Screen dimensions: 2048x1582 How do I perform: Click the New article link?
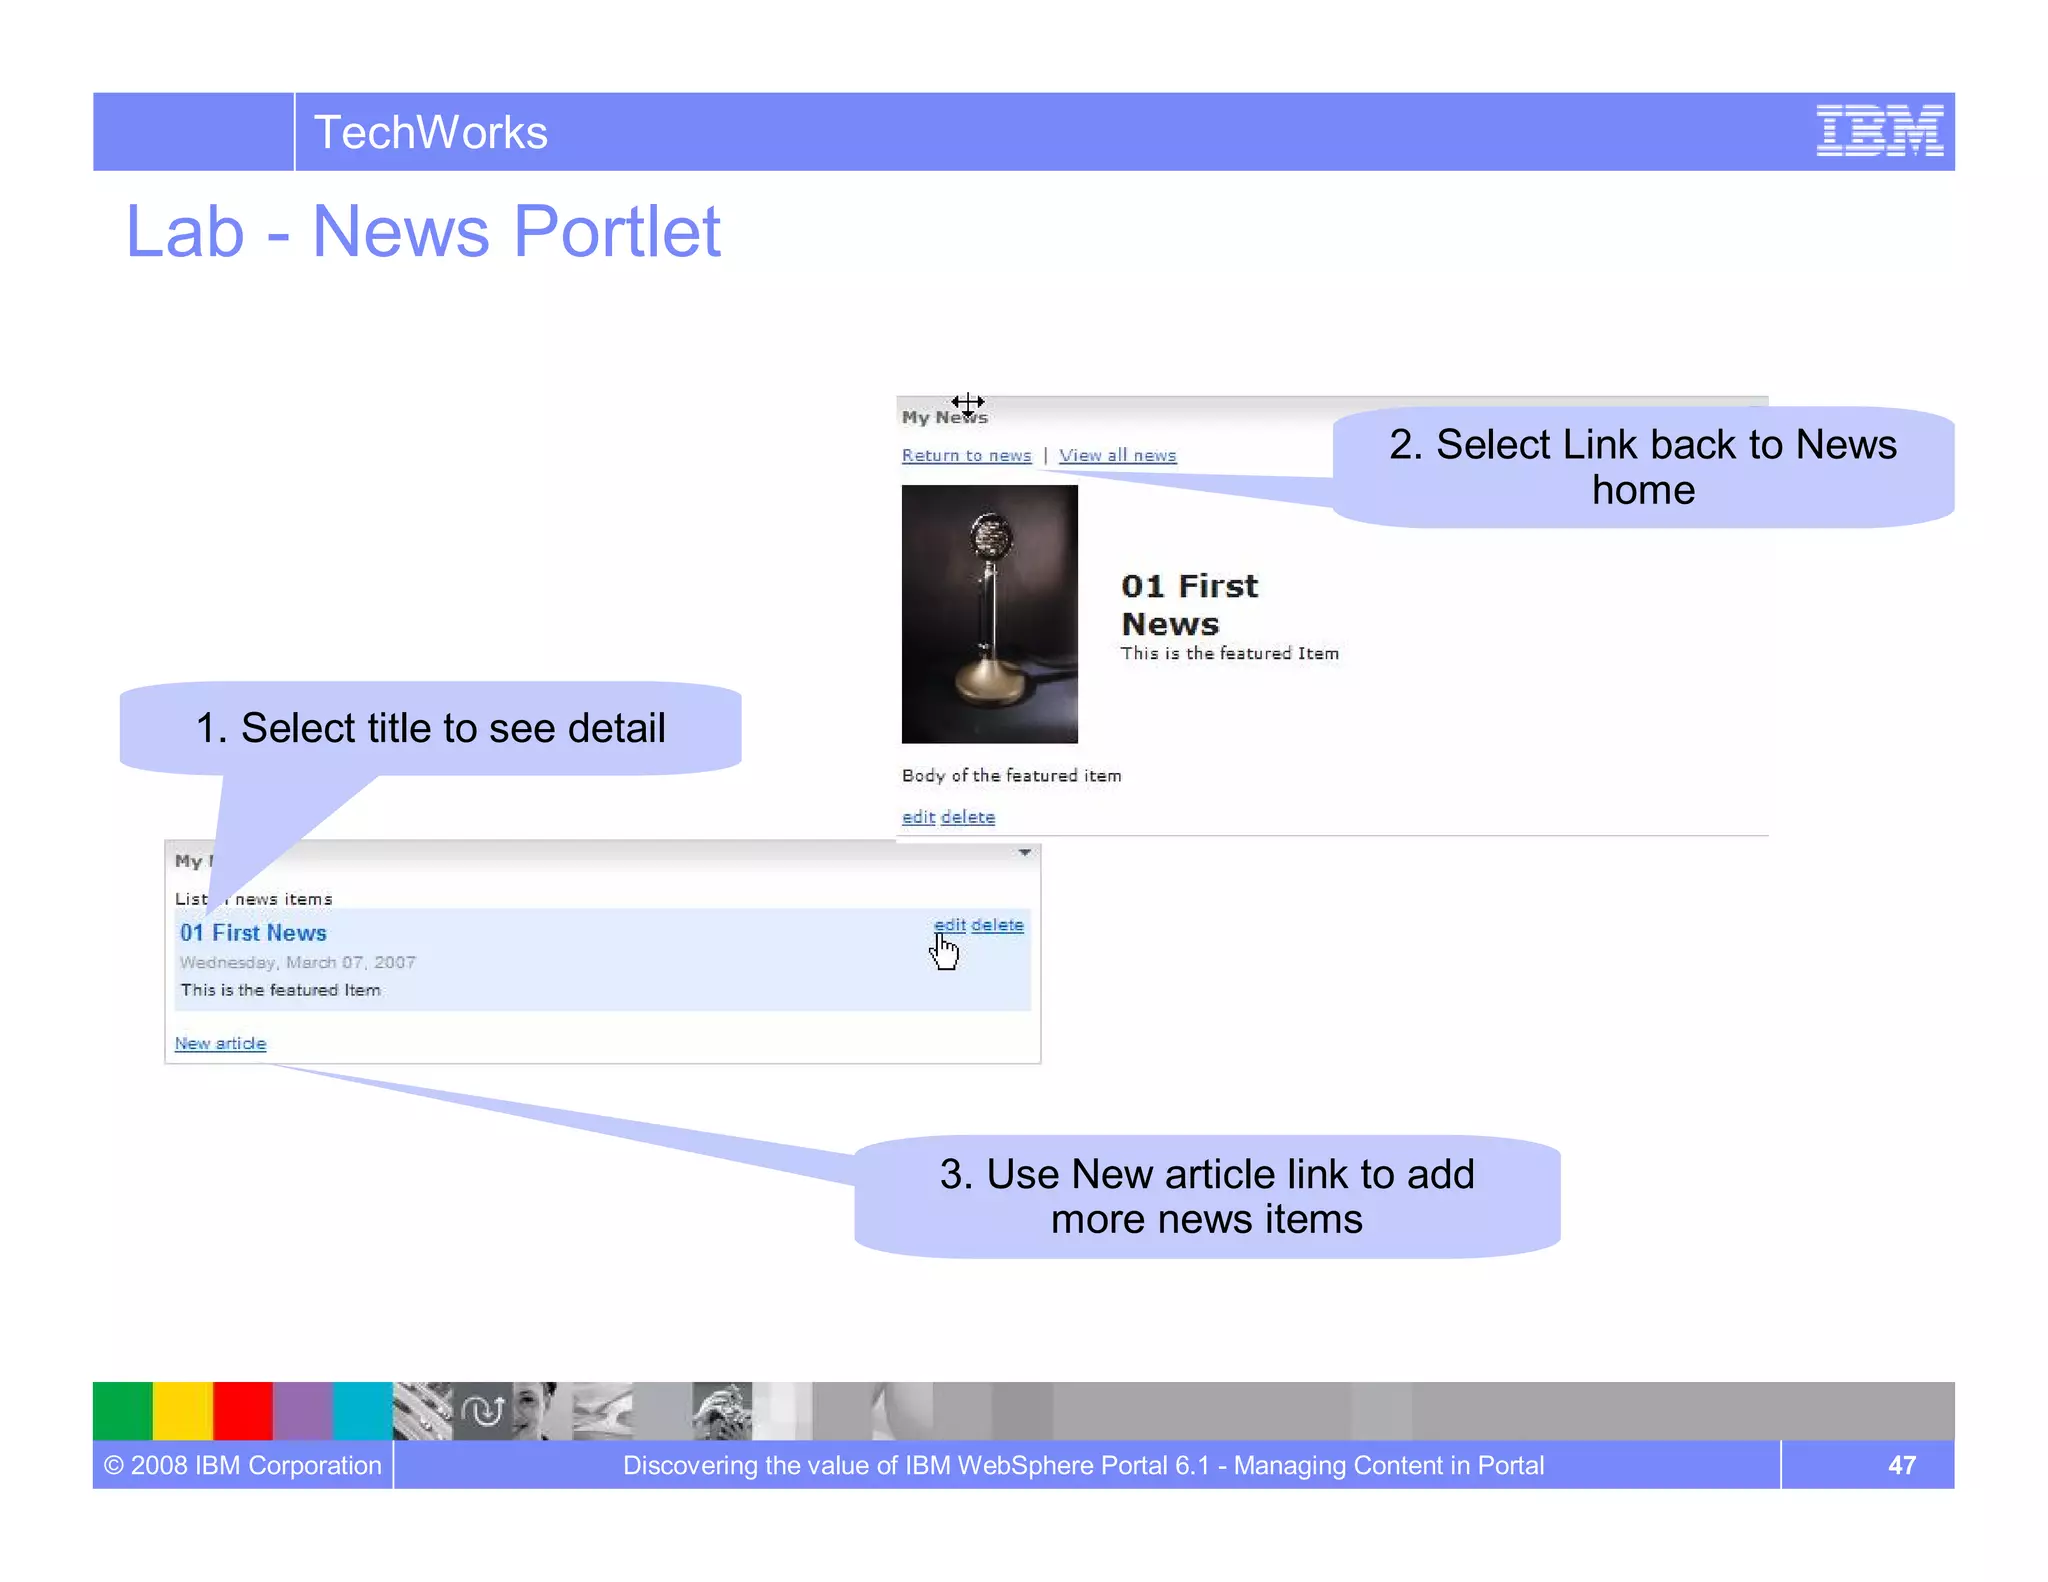[220, 1043]
